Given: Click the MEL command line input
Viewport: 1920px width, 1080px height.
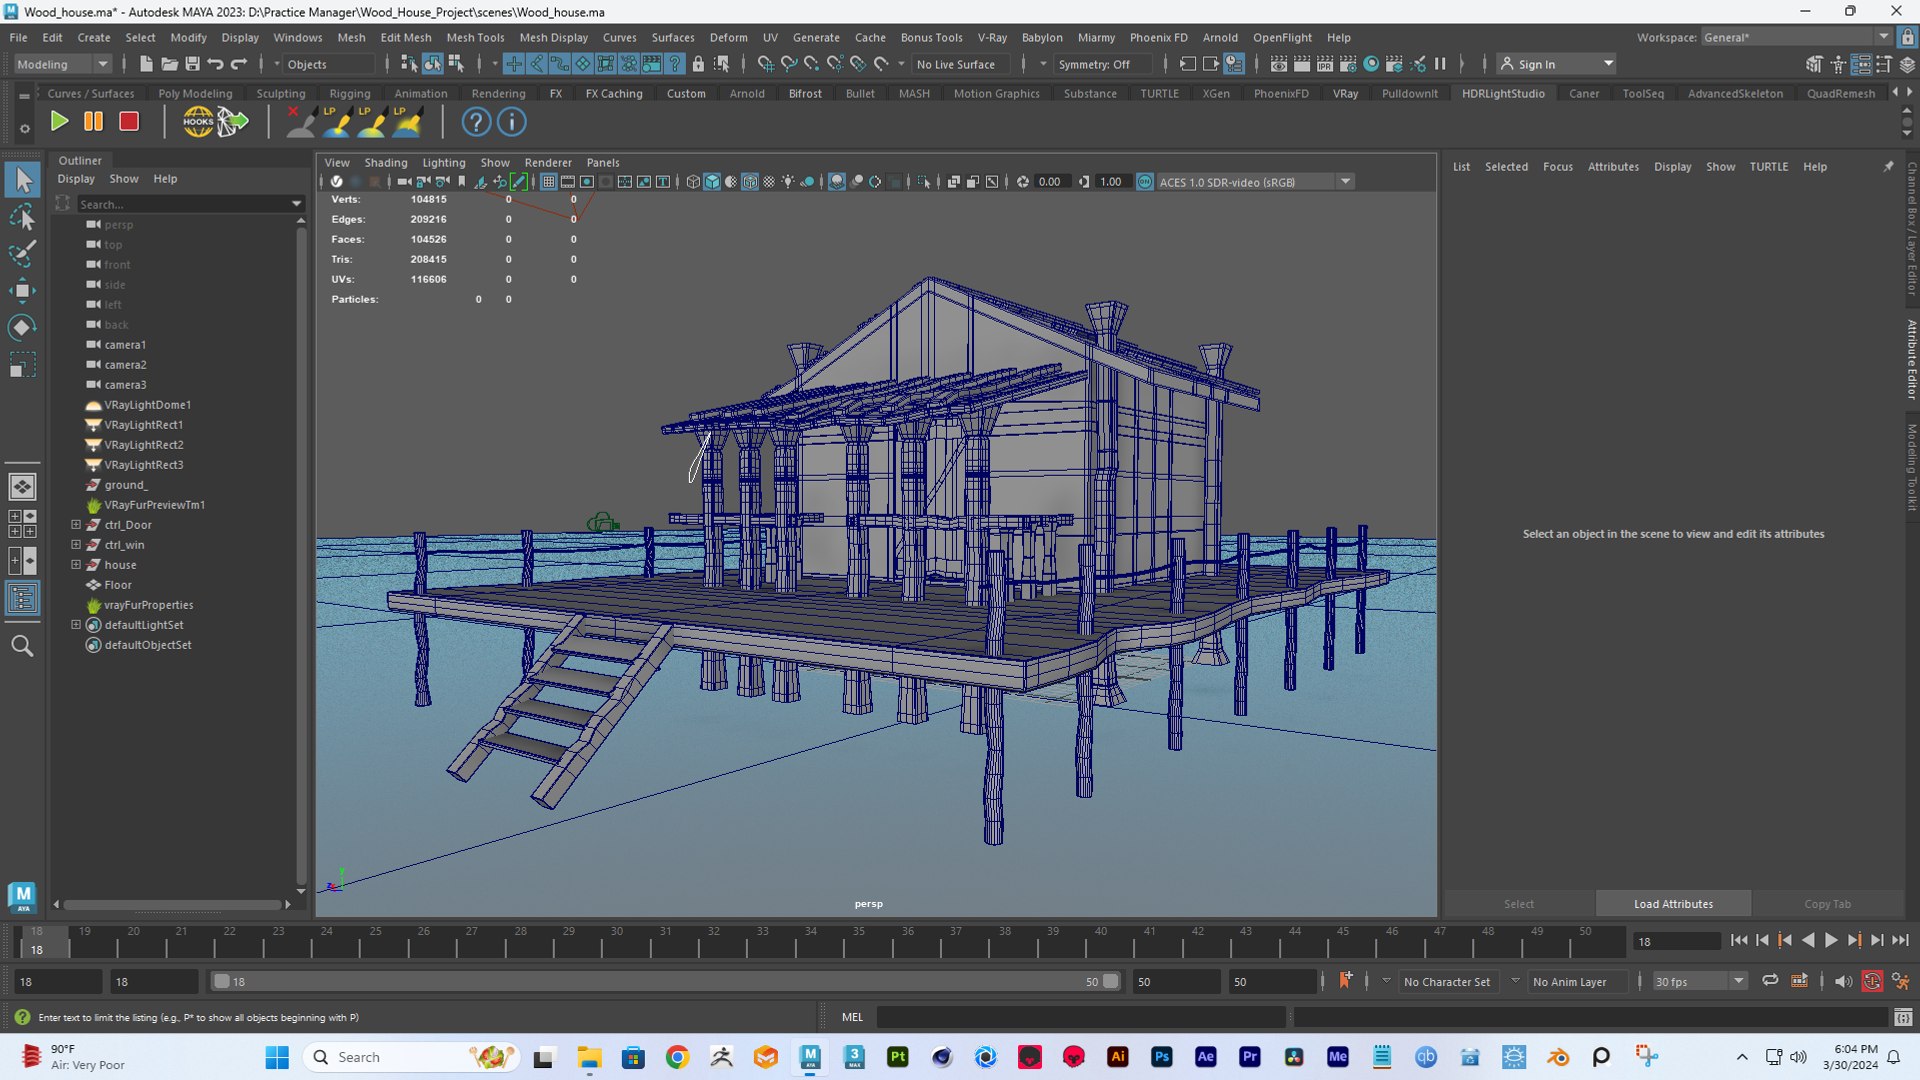Looking at the screenshot, I should tap(1080, 1017).
